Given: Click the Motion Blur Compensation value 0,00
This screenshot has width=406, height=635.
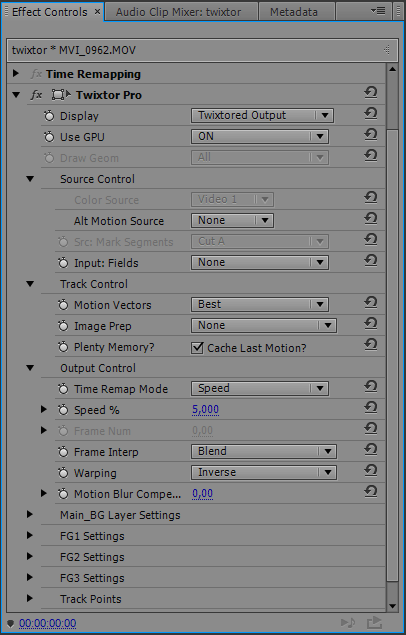Looking at the screenshot, I should [x=202, y=494].
